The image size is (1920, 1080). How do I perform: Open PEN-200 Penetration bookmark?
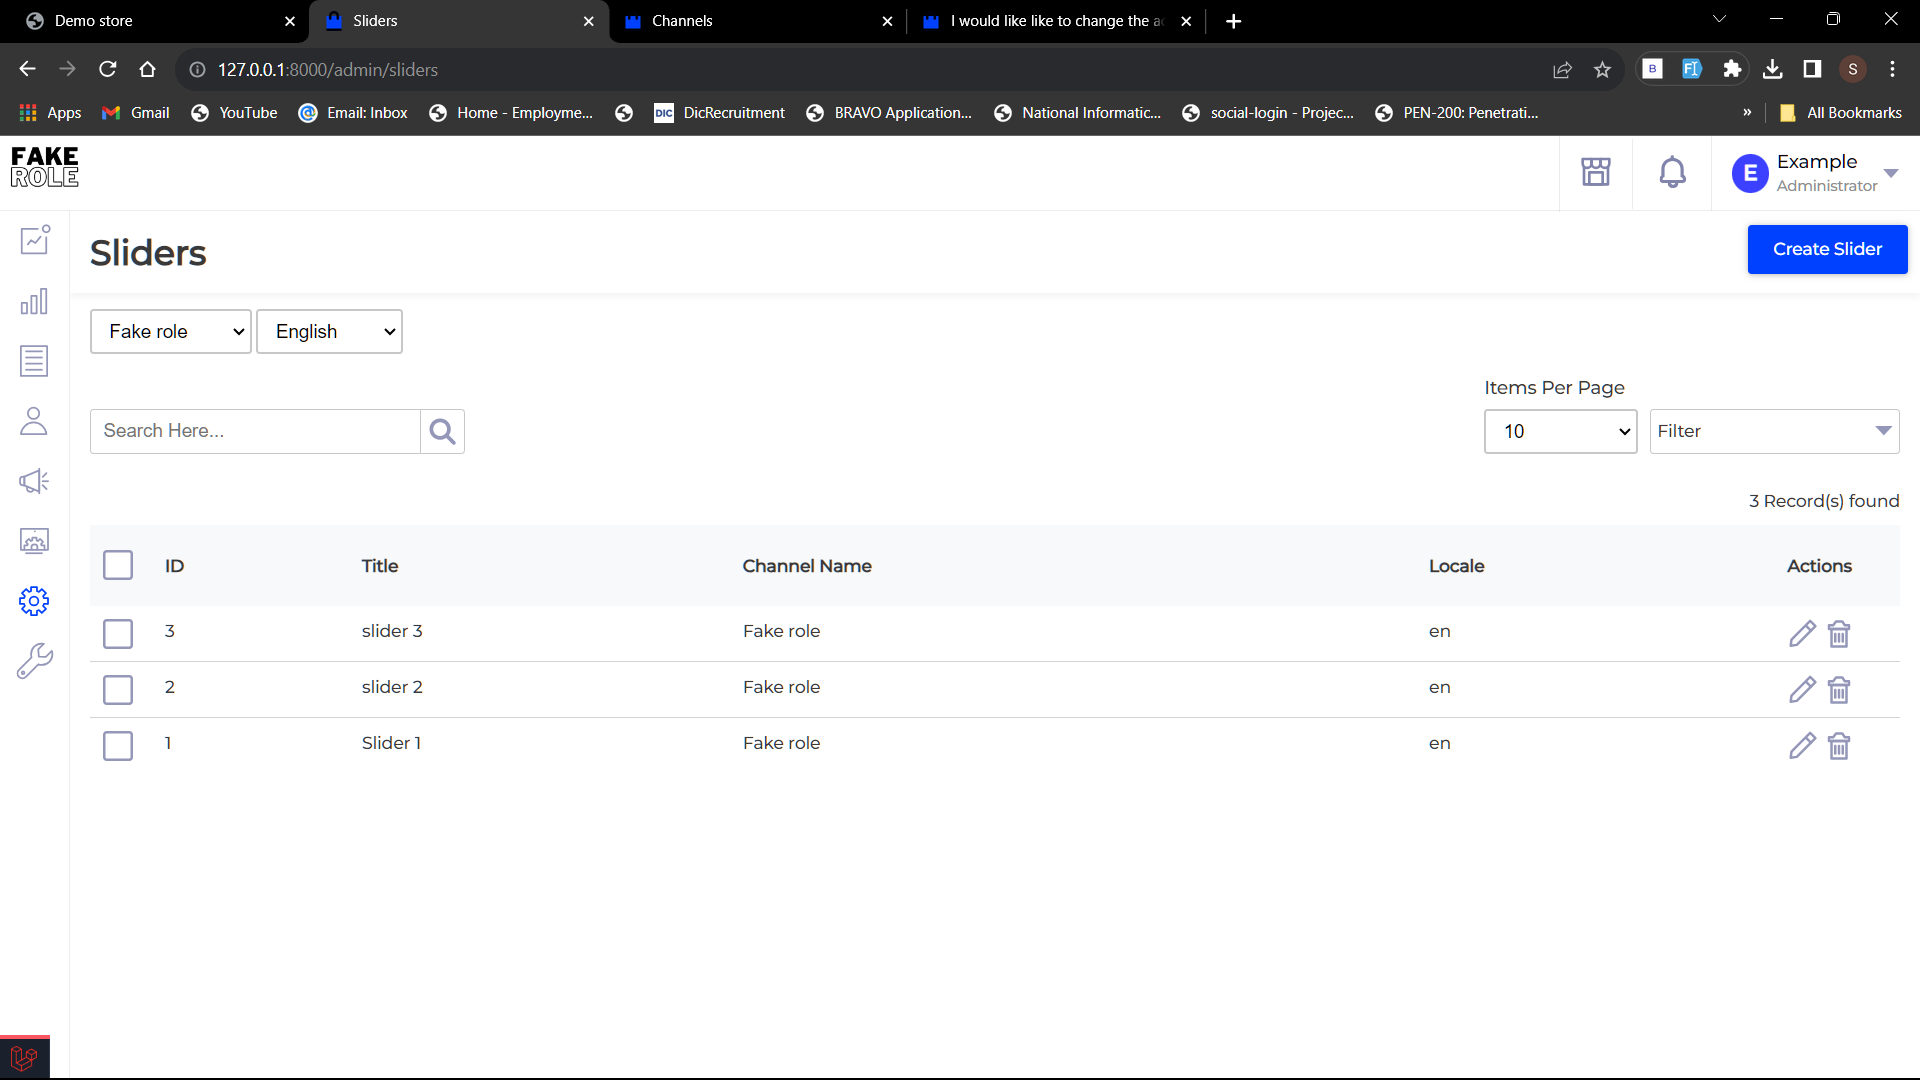click(1457, 112)
